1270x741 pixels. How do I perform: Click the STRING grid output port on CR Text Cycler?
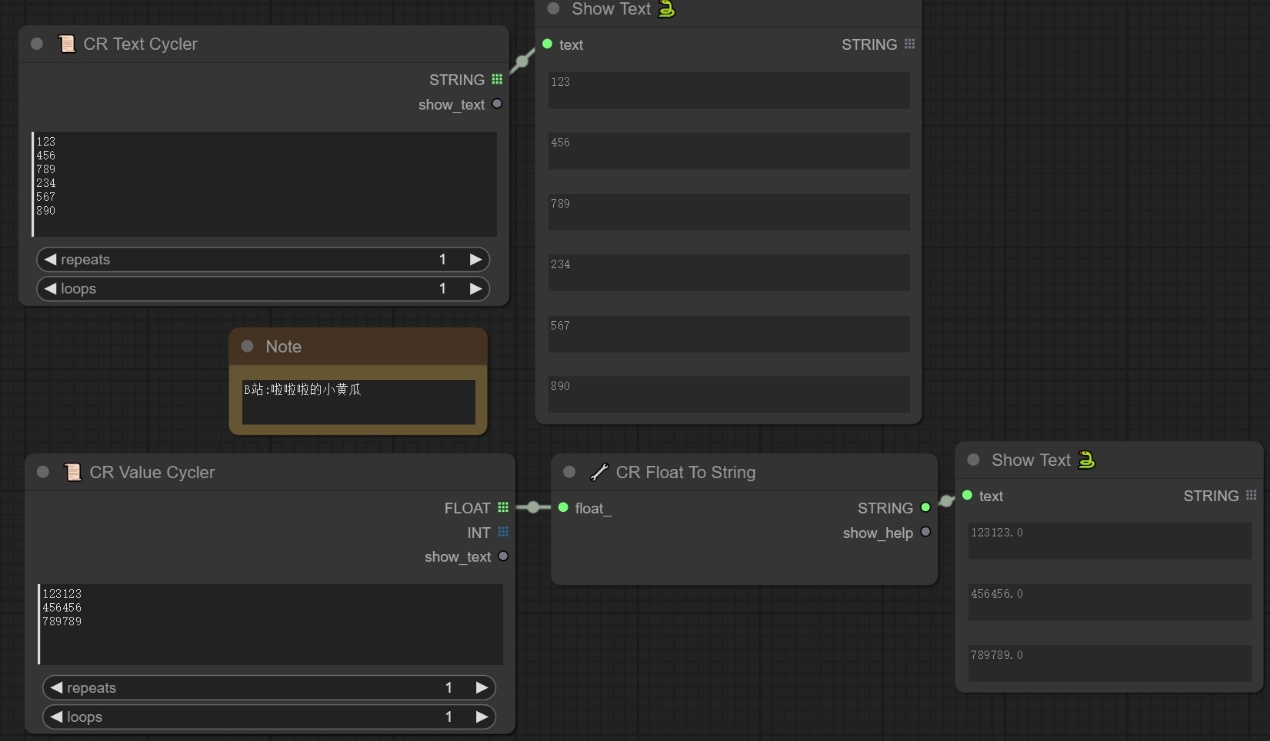[497, 80]
